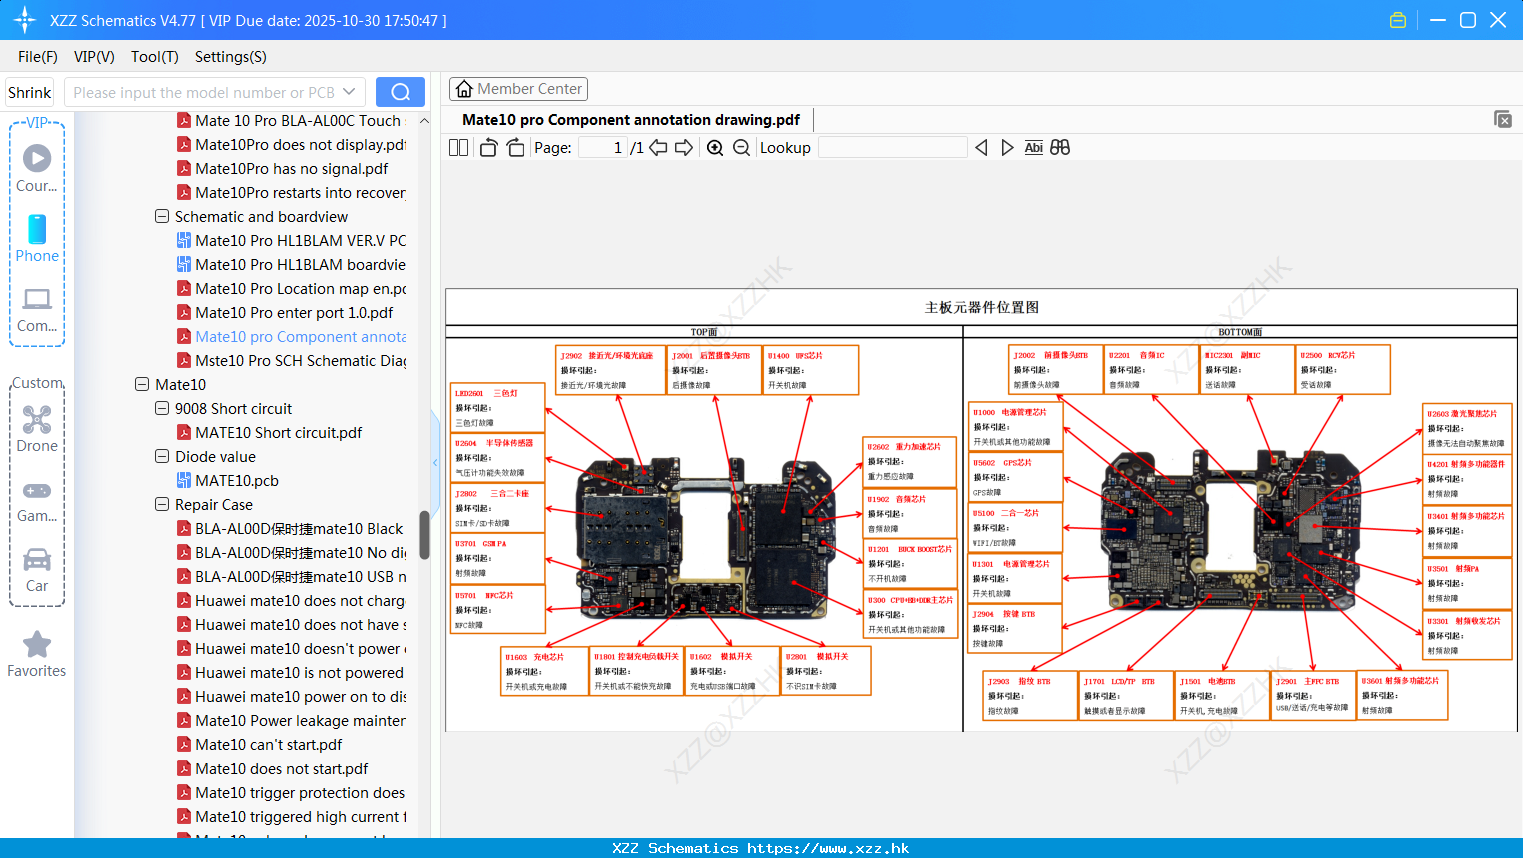This screenshot has height=858, width=1523.
Task: Open Mate10Pro restarts into recovery file
Action: point(291,192)
